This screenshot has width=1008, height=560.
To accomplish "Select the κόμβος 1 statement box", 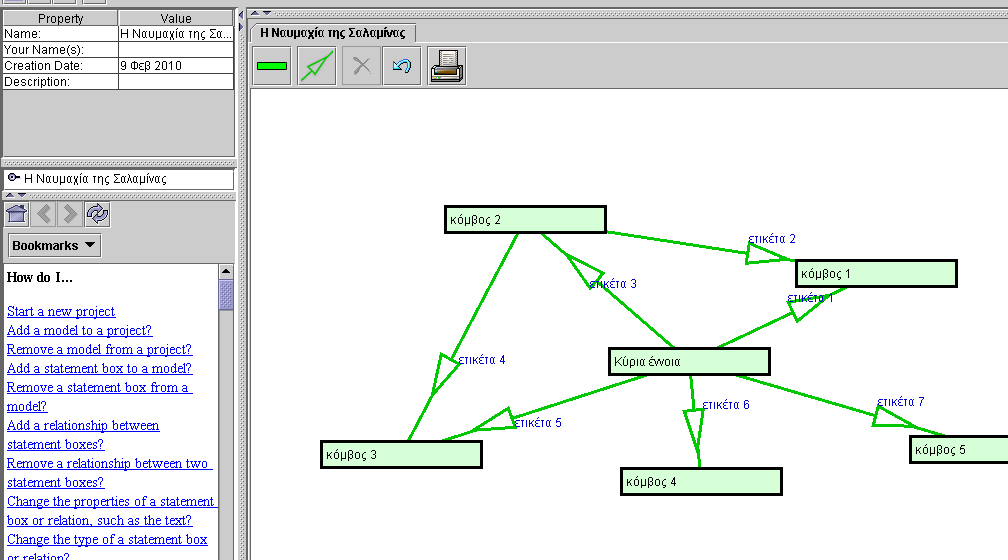I will (x=876, y=273).
